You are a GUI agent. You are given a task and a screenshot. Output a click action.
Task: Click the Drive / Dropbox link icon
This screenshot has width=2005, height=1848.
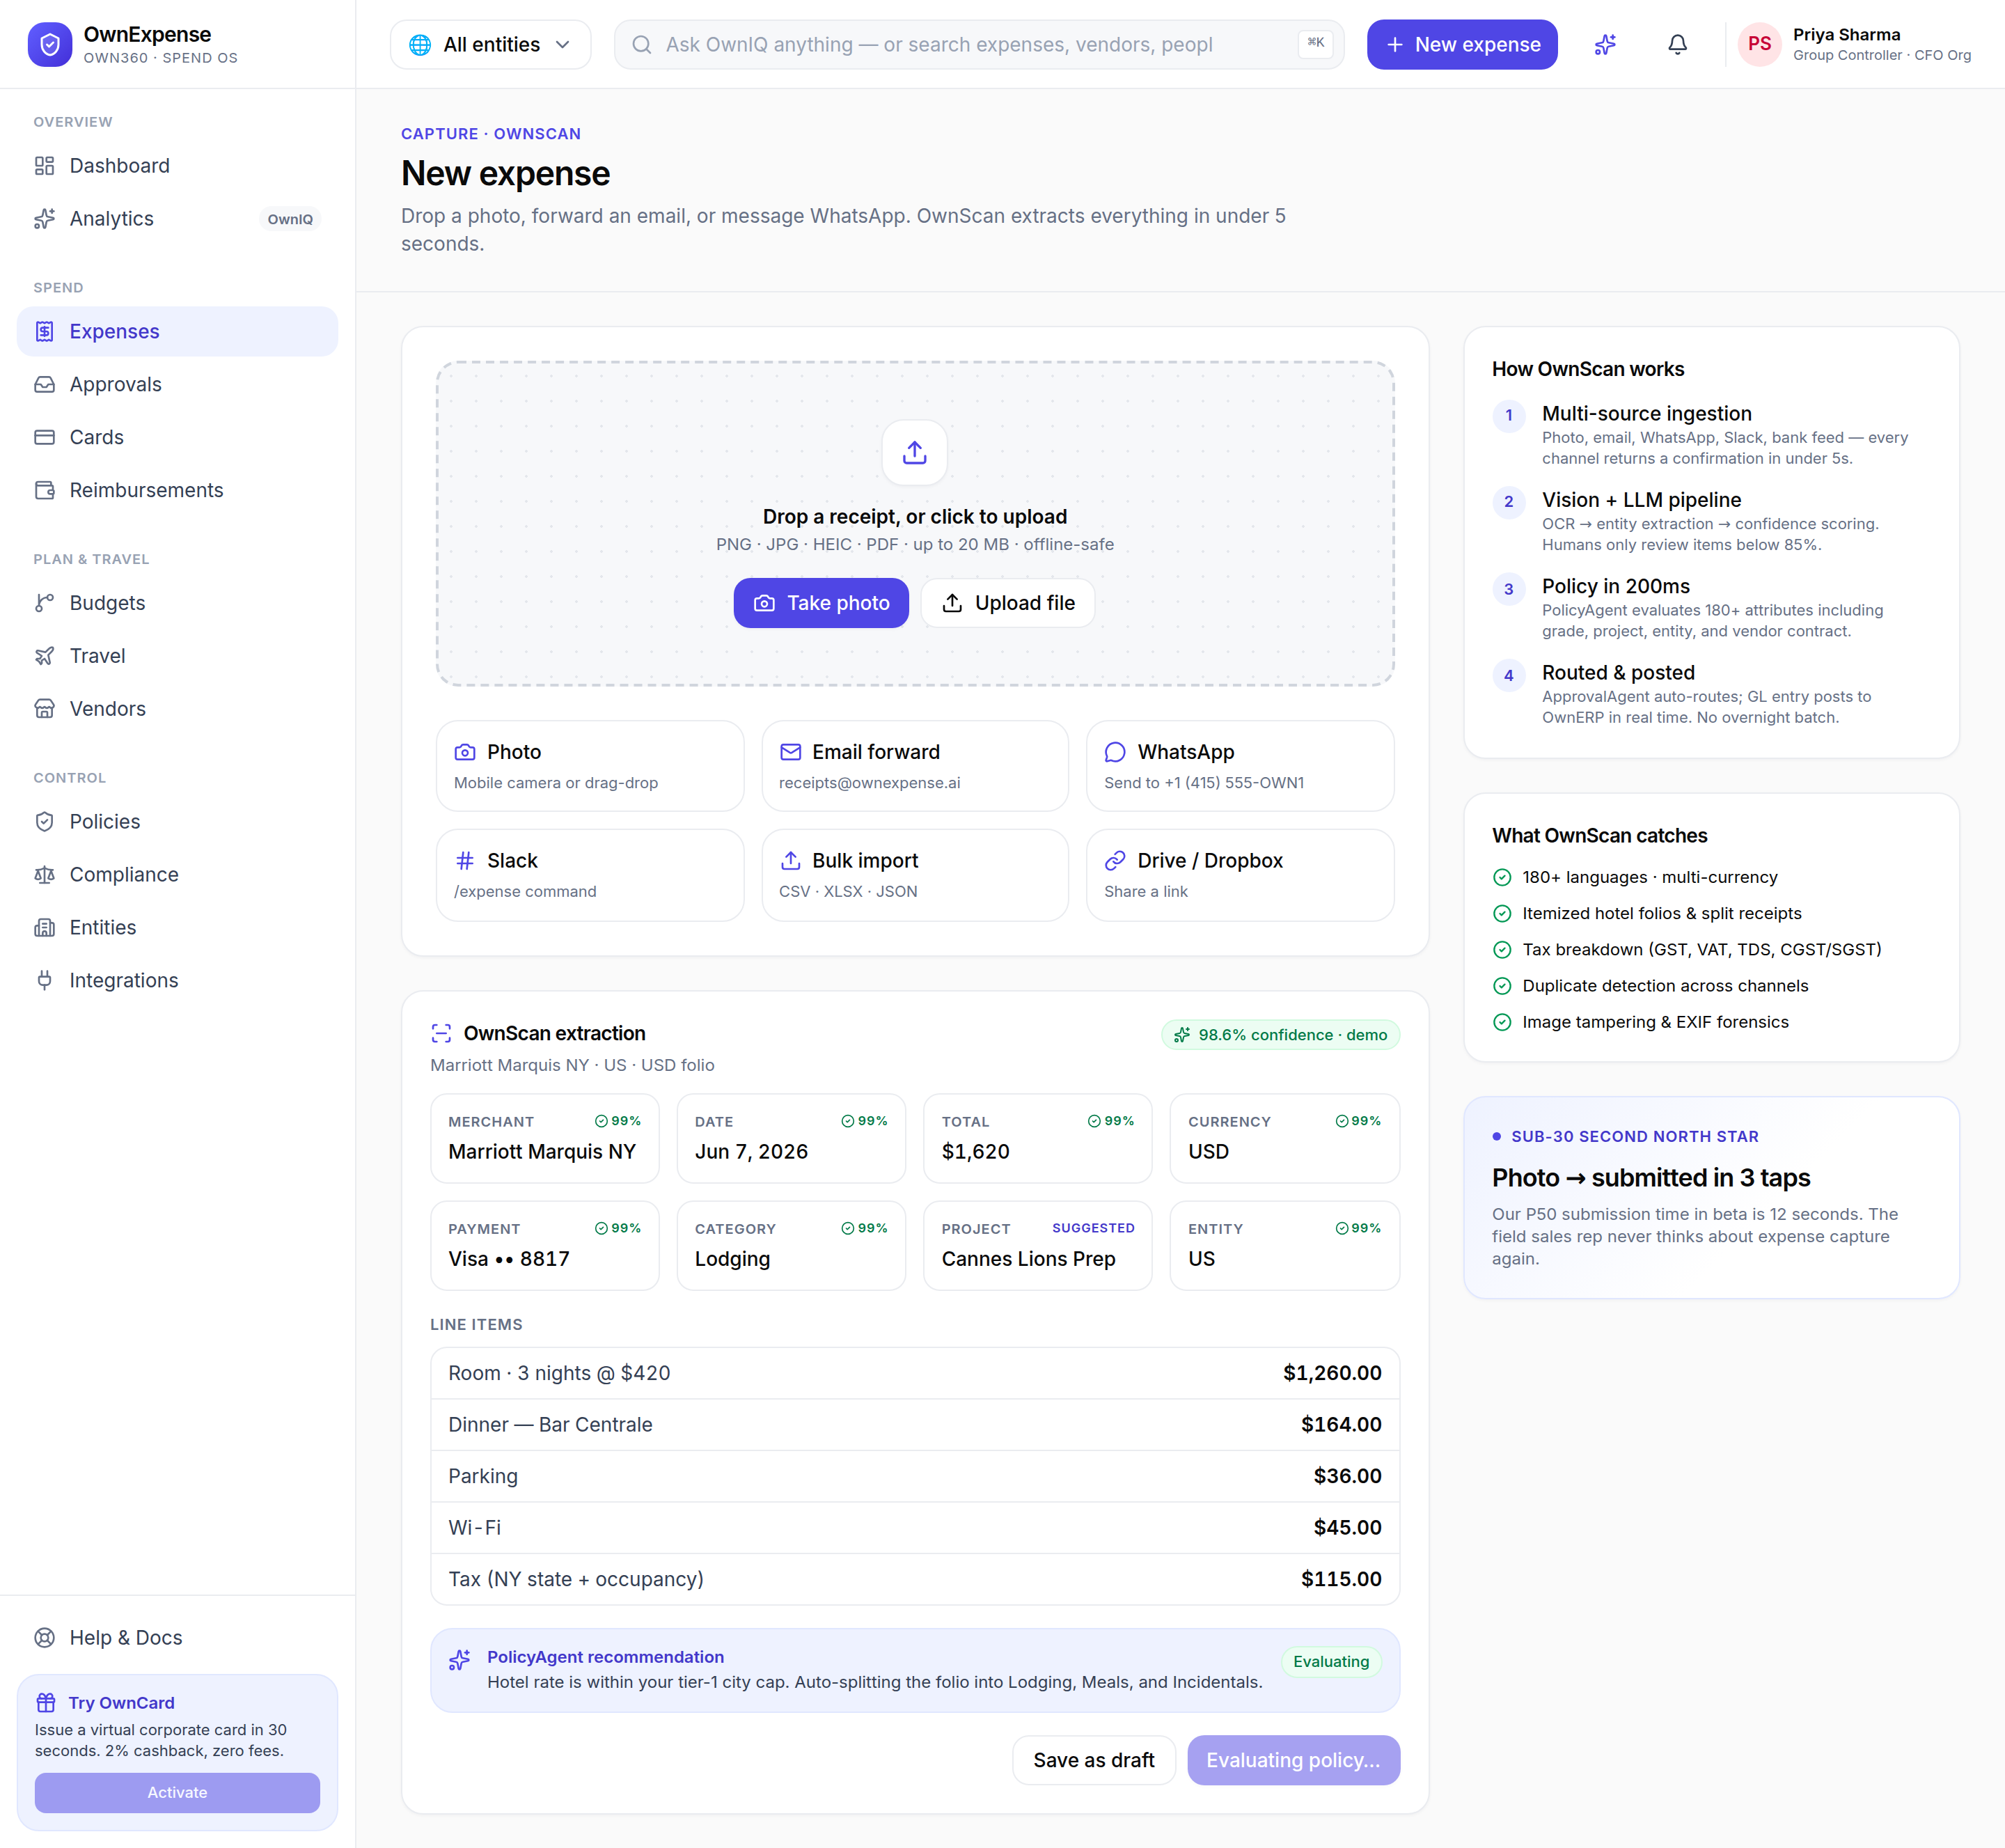point(1115,861)
